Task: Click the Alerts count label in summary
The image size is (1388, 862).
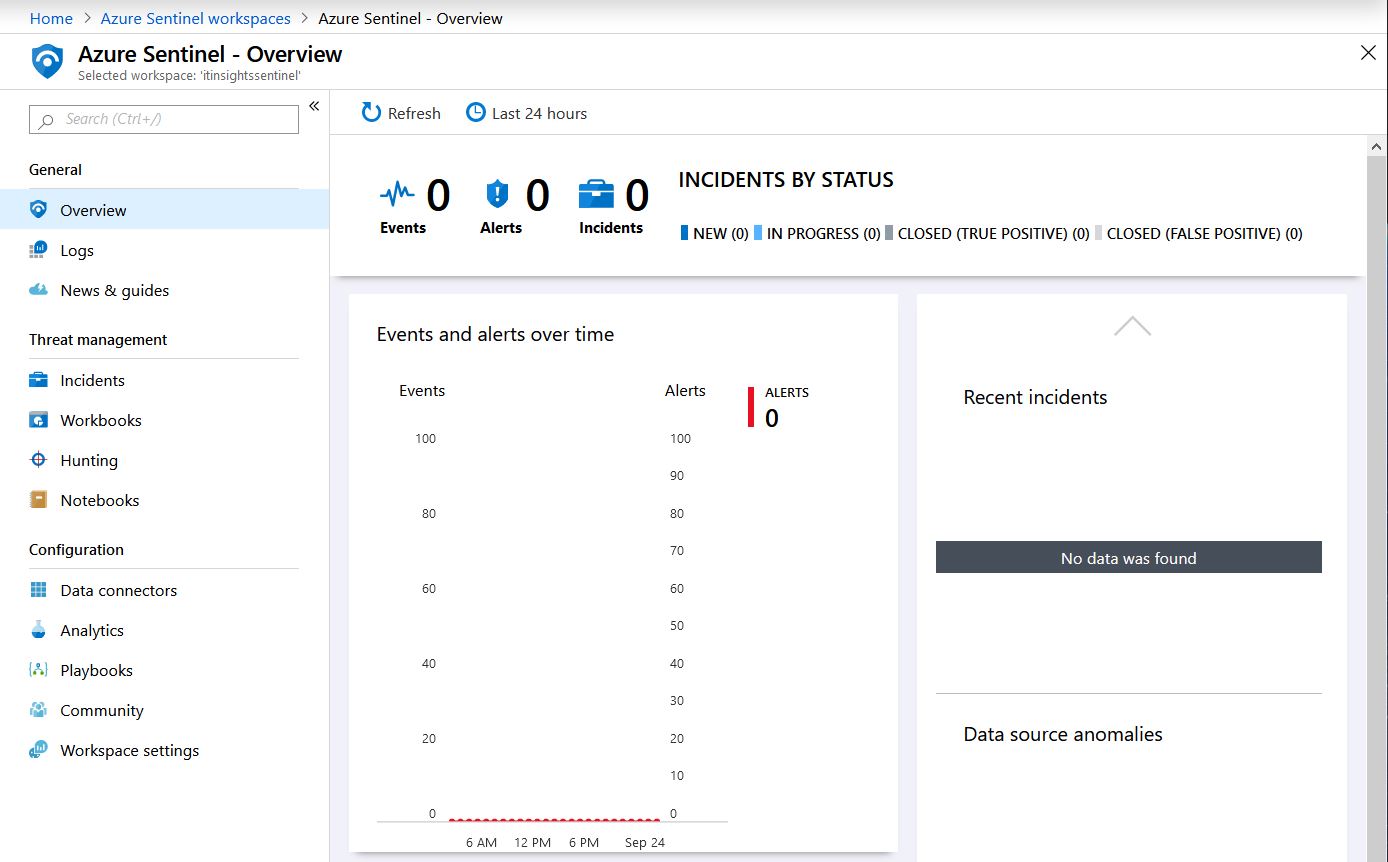Action: [501, 228]
